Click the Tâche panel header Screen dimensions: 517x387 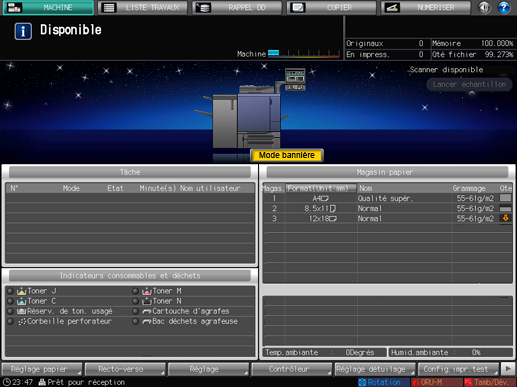coord(130,172)
